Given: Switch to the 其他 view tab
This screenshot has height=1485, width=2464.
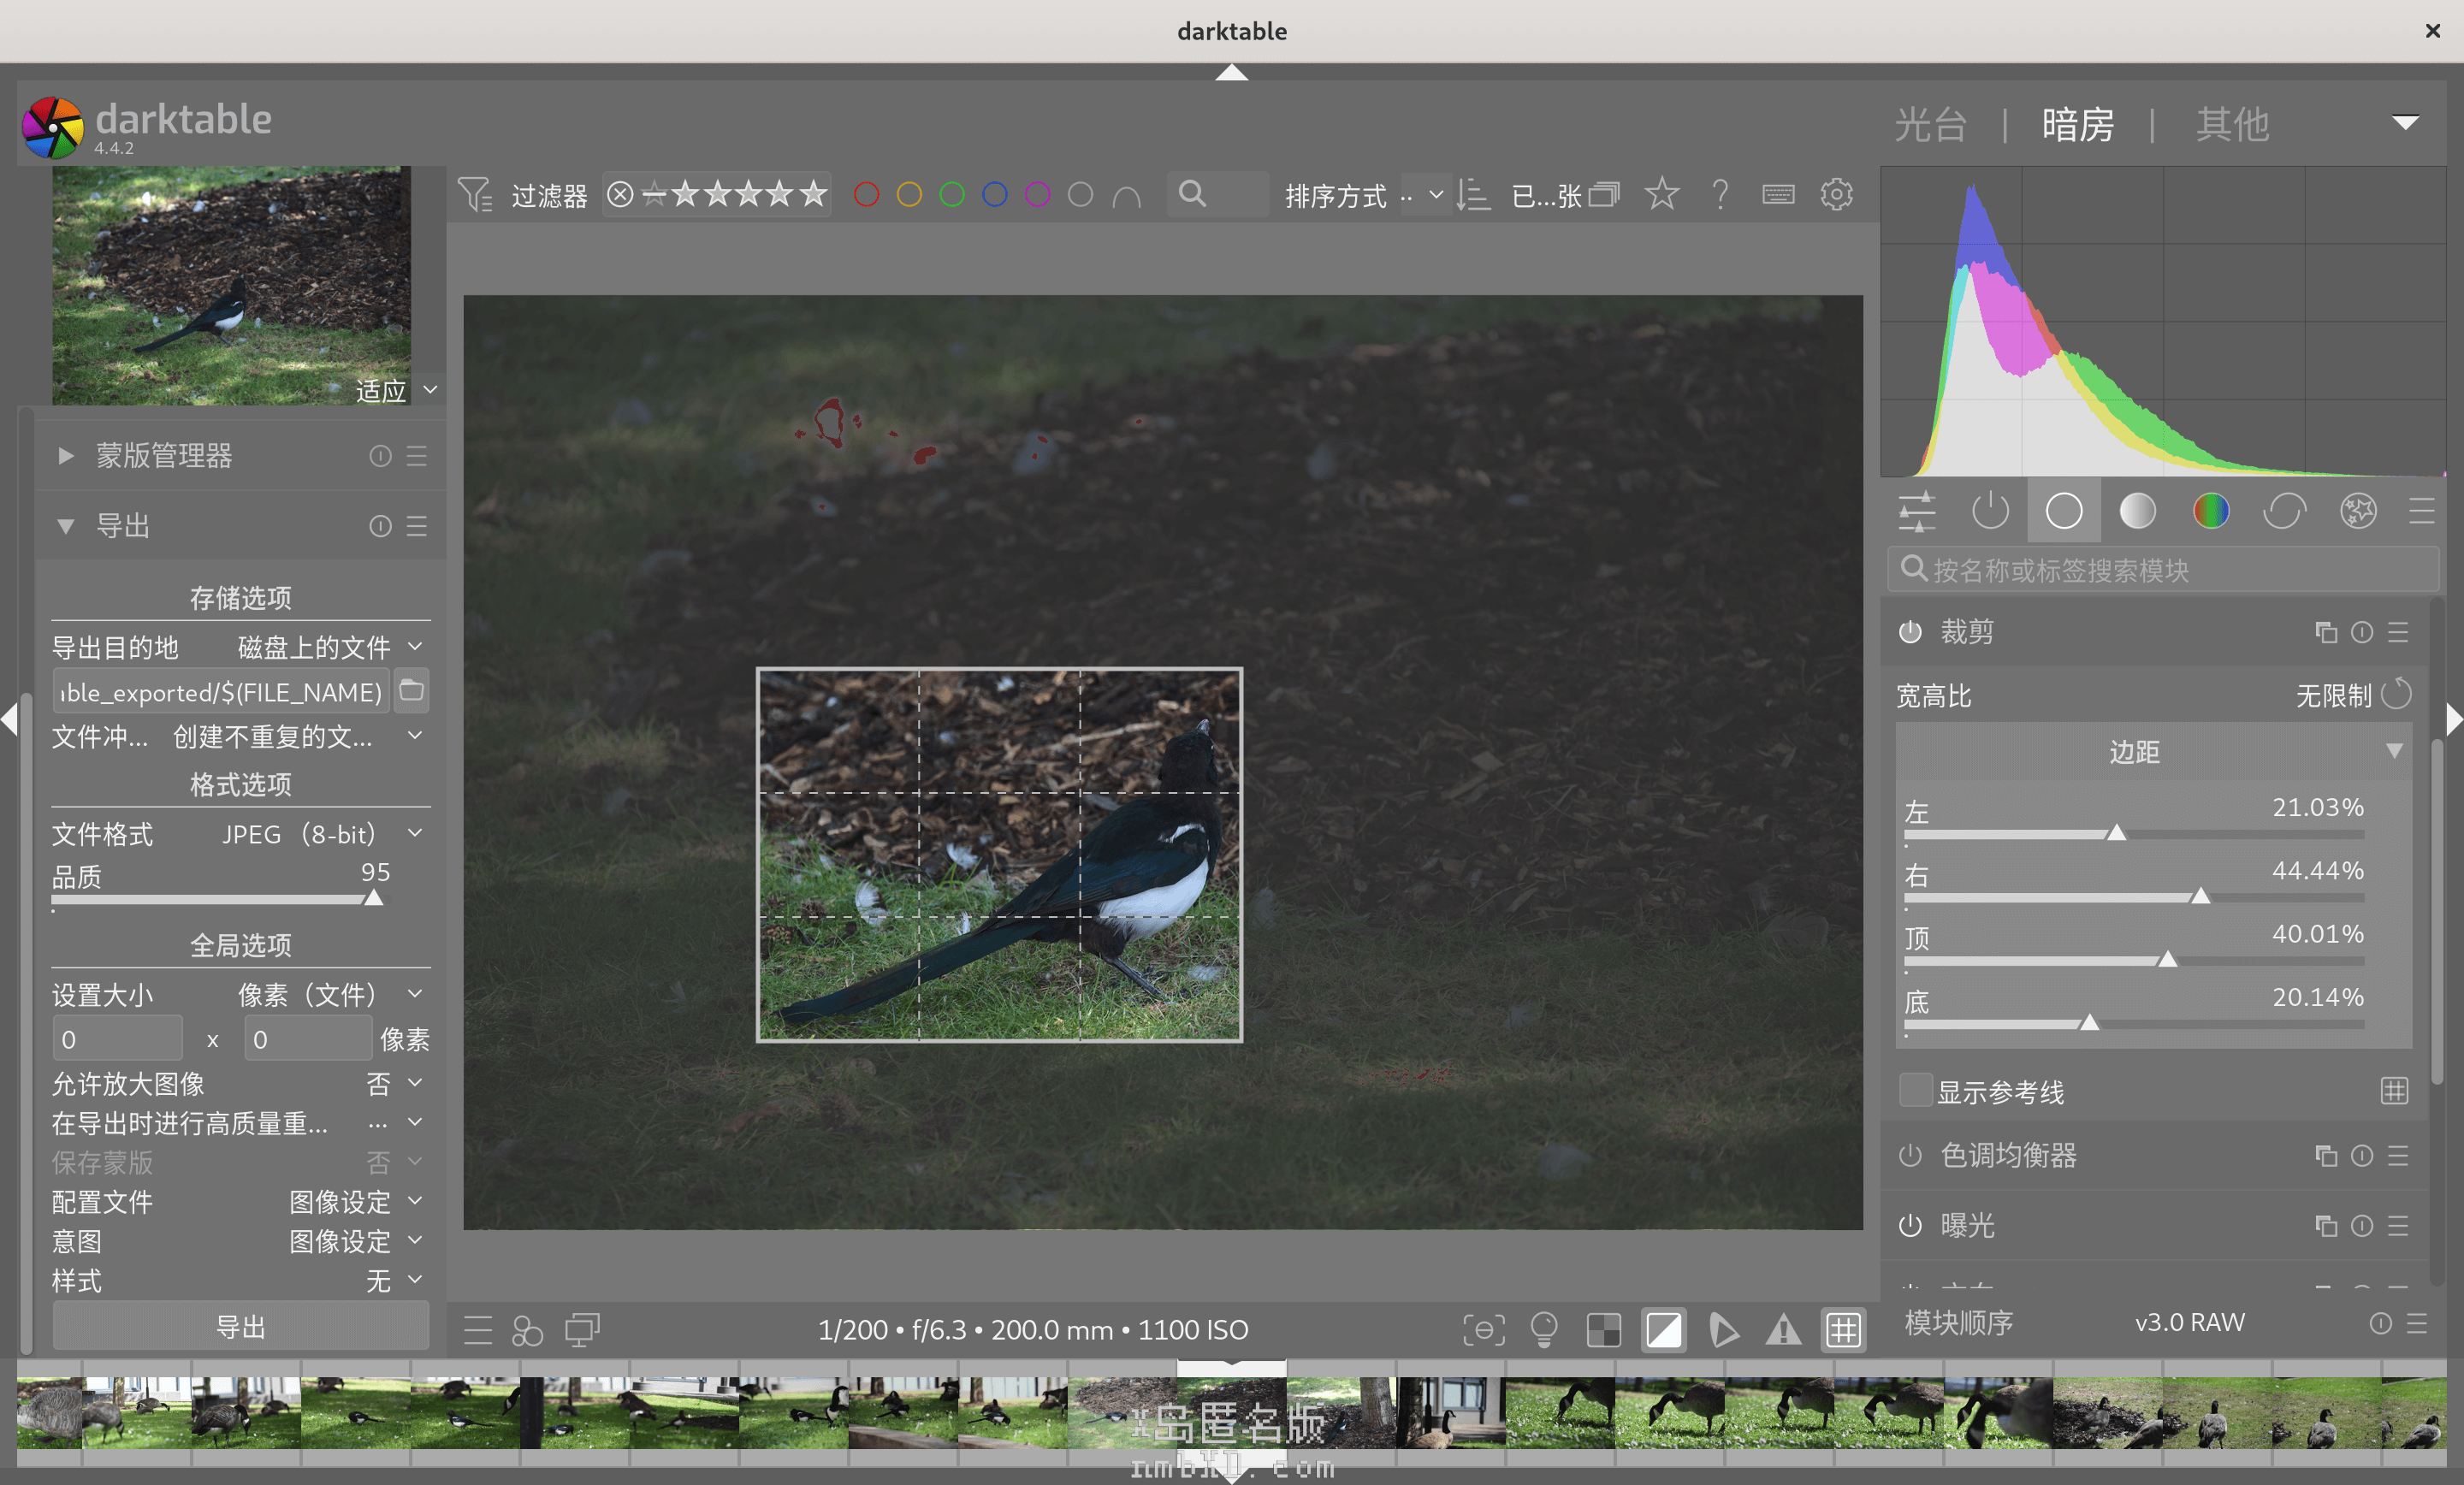Looking at the screenshot, I should [2232, 125].
